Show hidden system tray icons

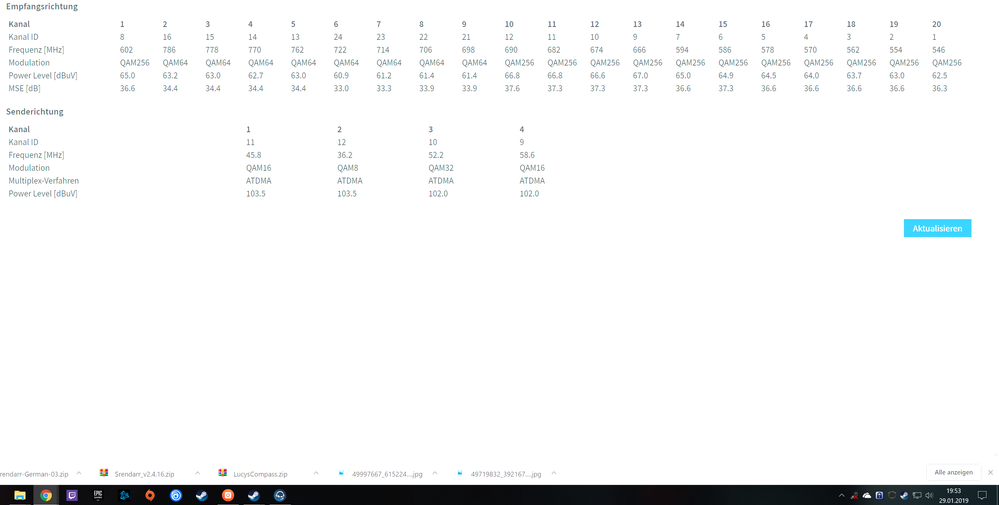click(x=842, y=495)
